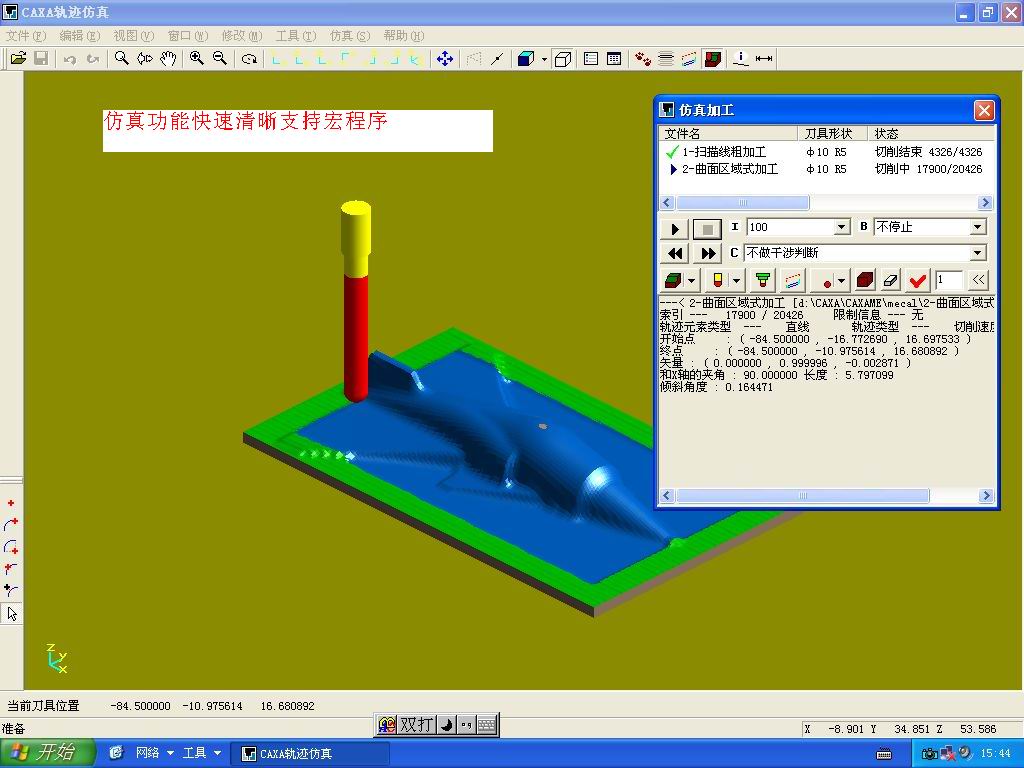Screen dimensions: 1024x768
Task: Click the Save floppy disk icon
Action: pyautogui.click(x=41, y=59)
